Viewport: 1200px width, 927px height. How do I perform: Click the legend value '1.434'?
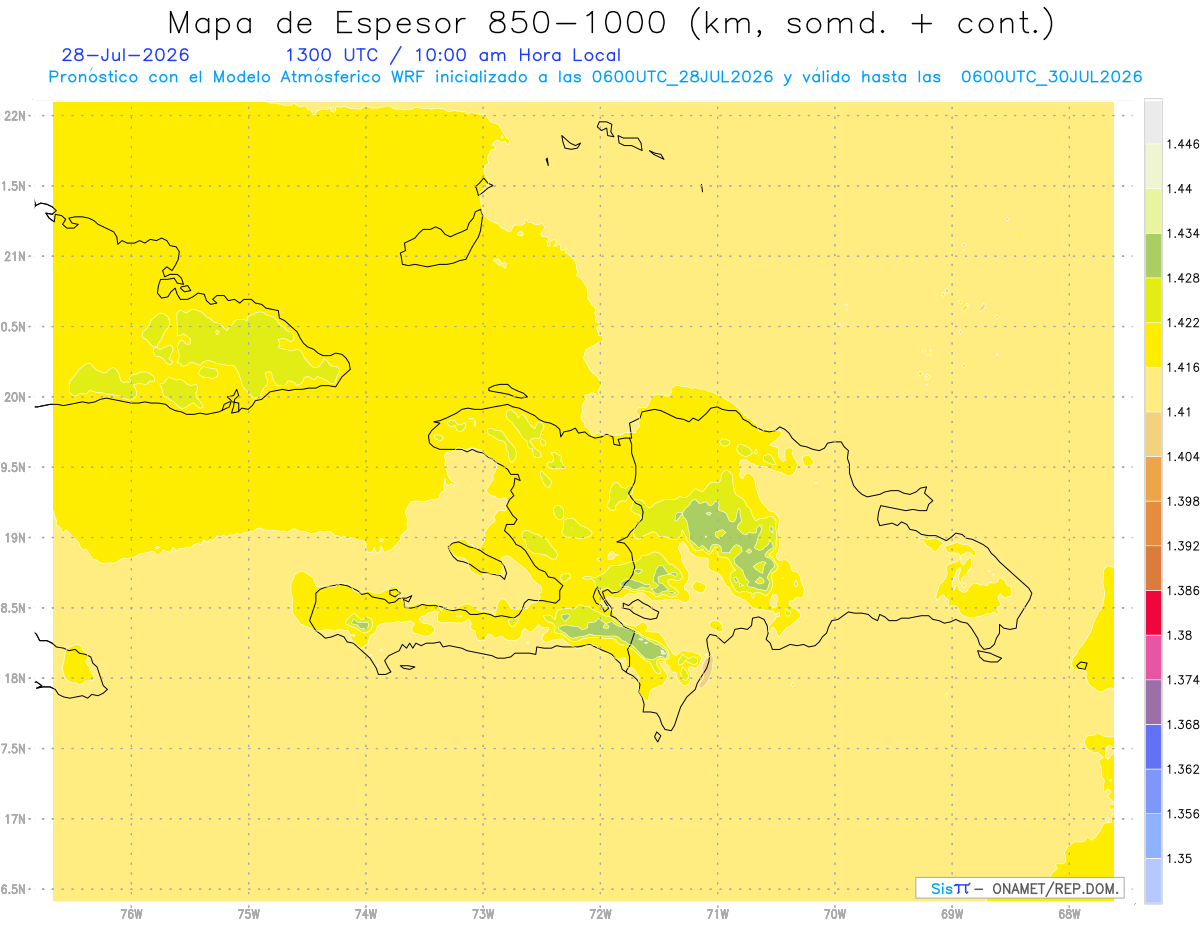tap(1183, 233)
